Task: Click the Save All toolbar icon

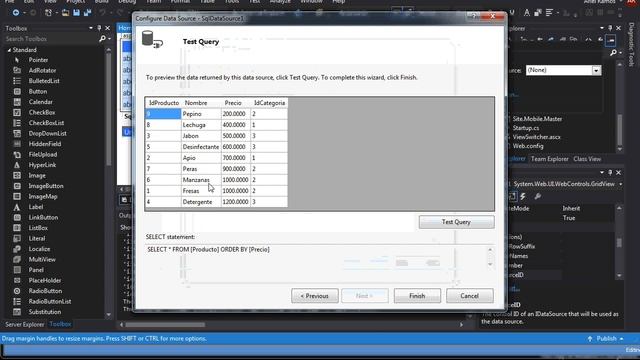Action: click(87, 13)
